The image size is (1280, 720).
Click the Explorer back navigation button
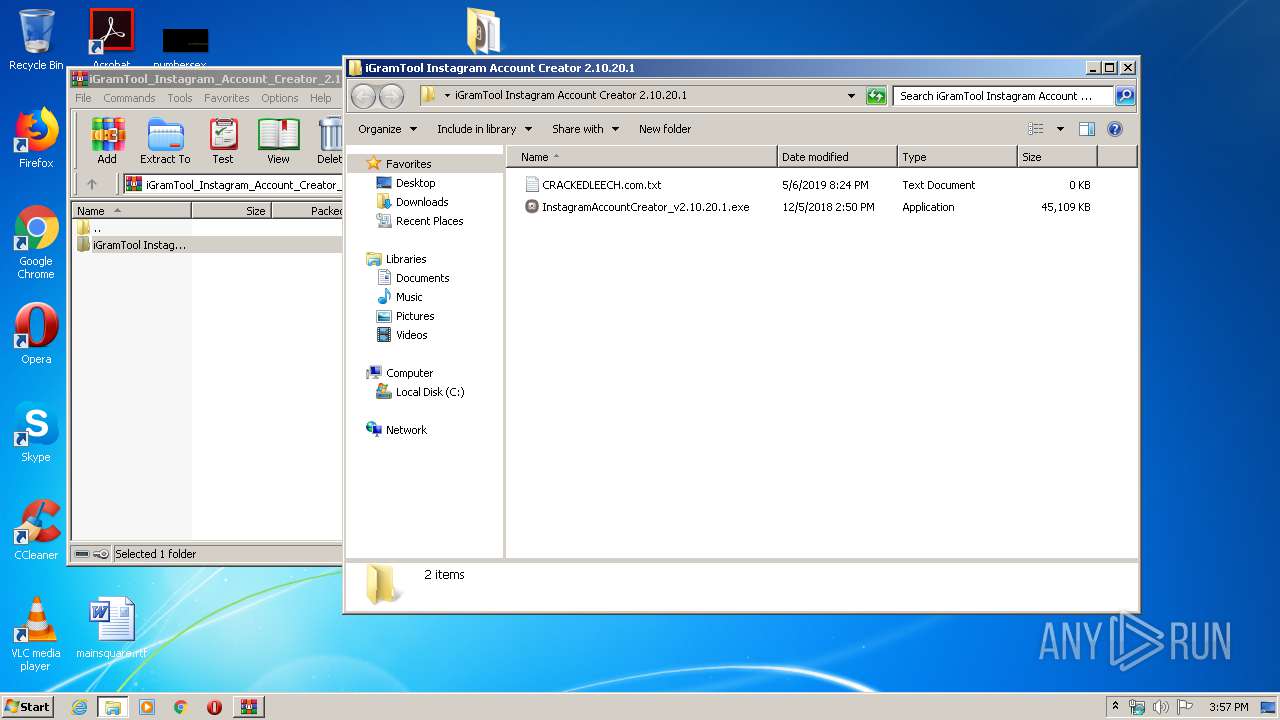coord(363,96)
